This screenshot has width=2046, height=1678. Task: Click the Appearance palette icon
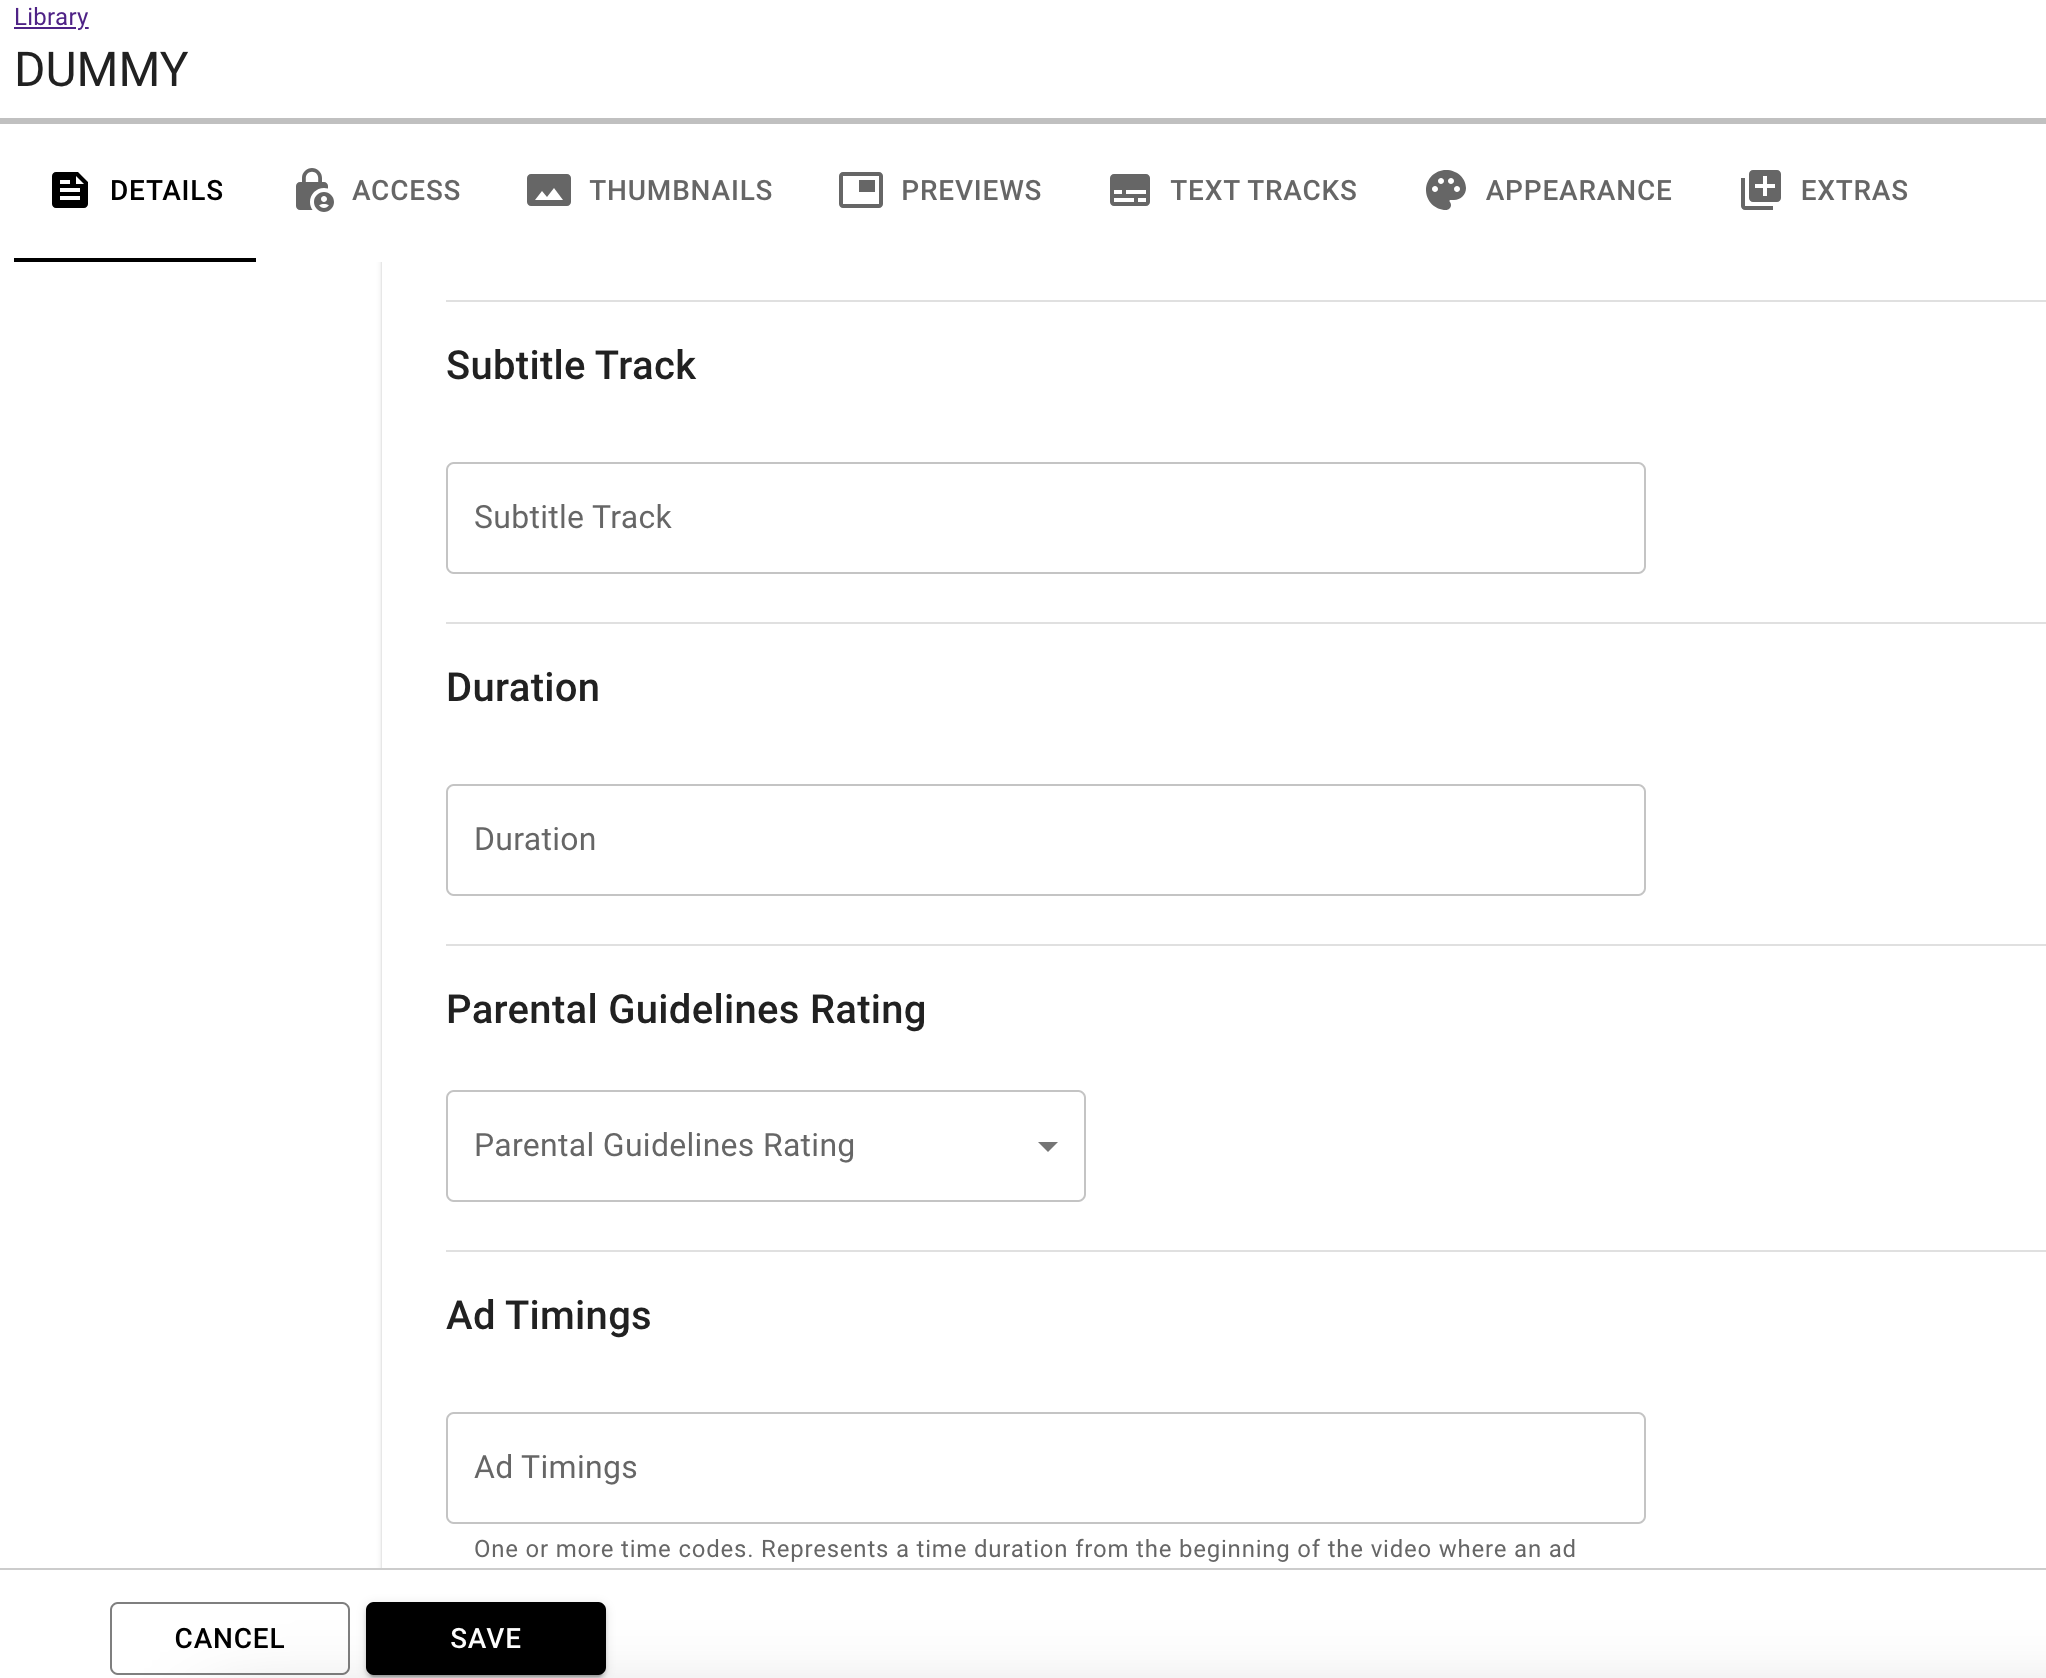1446,190
